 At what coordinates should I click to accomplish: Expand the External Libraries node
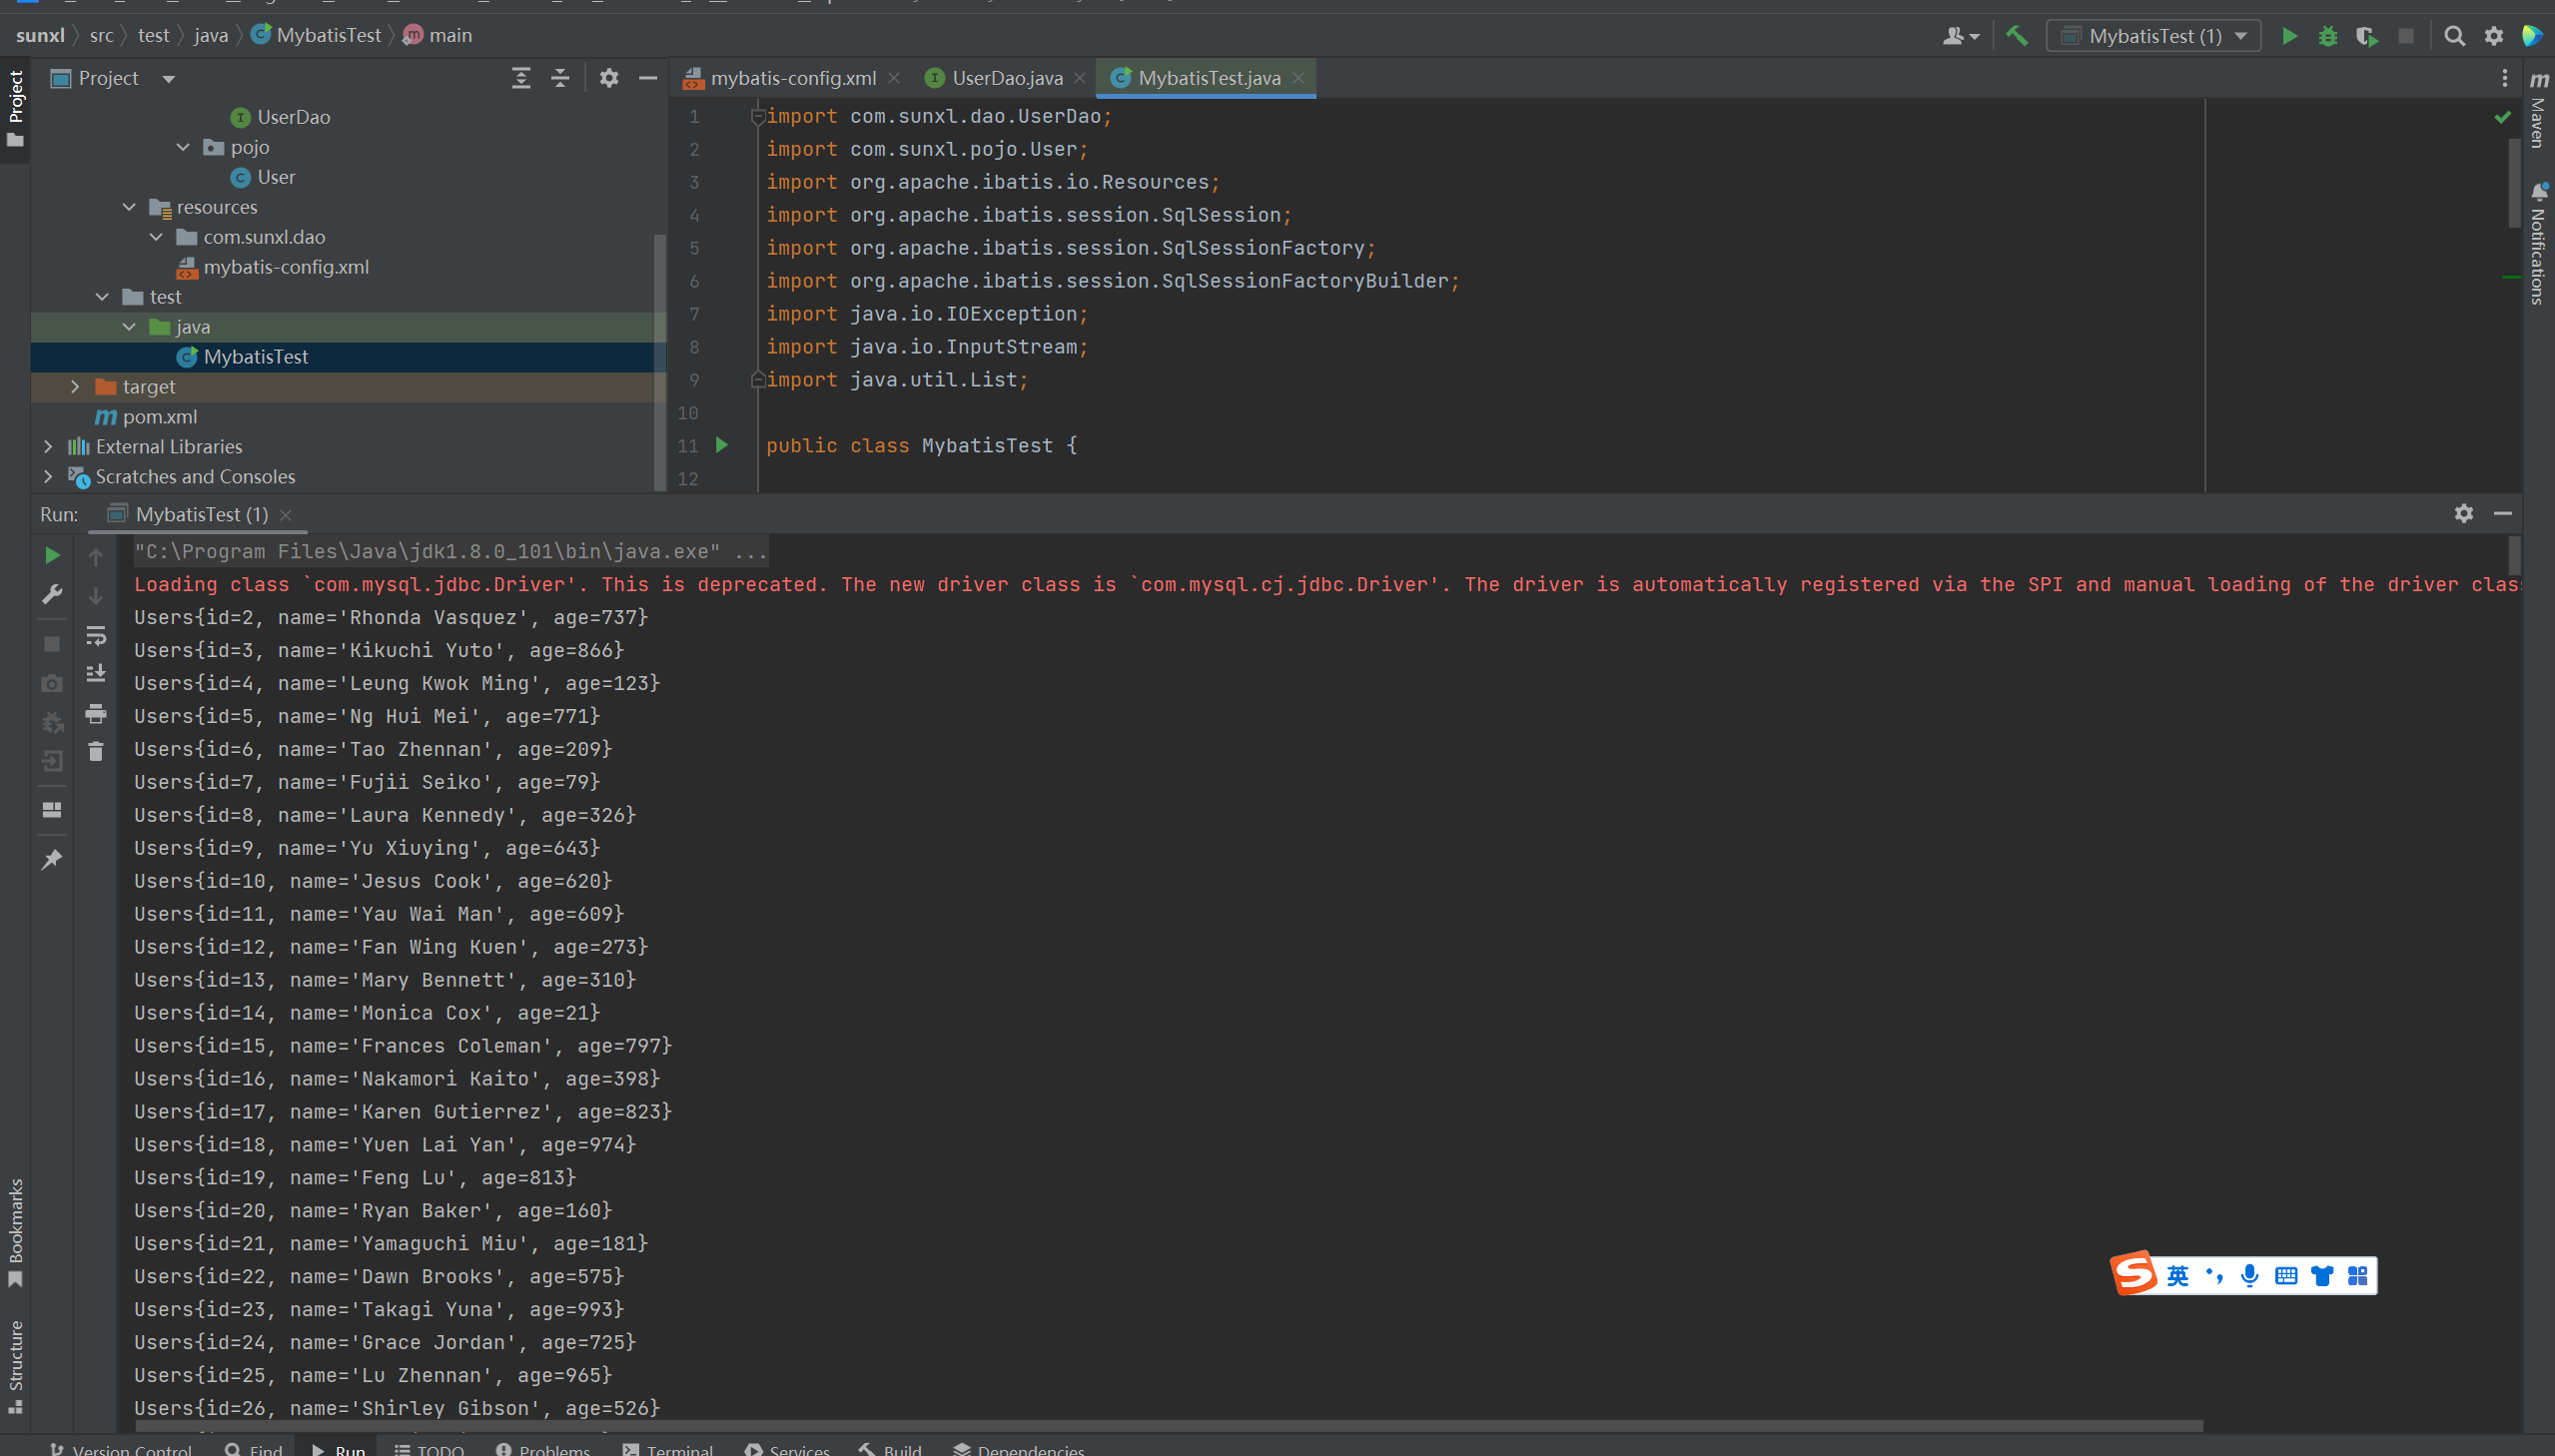(x=48, y=446)
